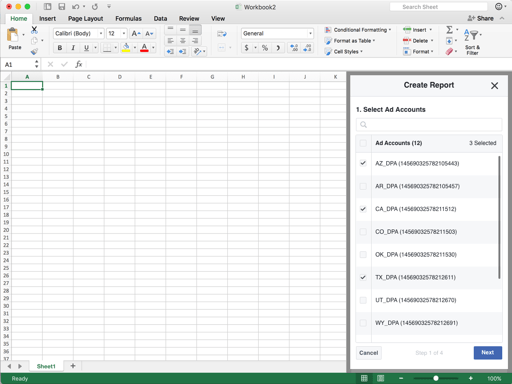Click the Cut scissors icon
Viewport: 512px width, 384px height.
coord(34,30)
